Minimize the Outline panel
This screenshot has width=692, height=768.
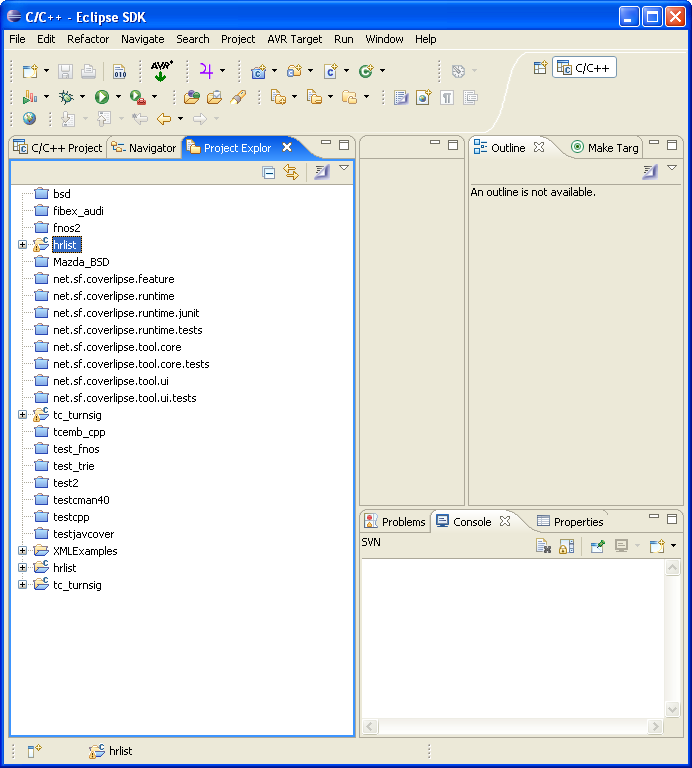click(x=654, y=143)
